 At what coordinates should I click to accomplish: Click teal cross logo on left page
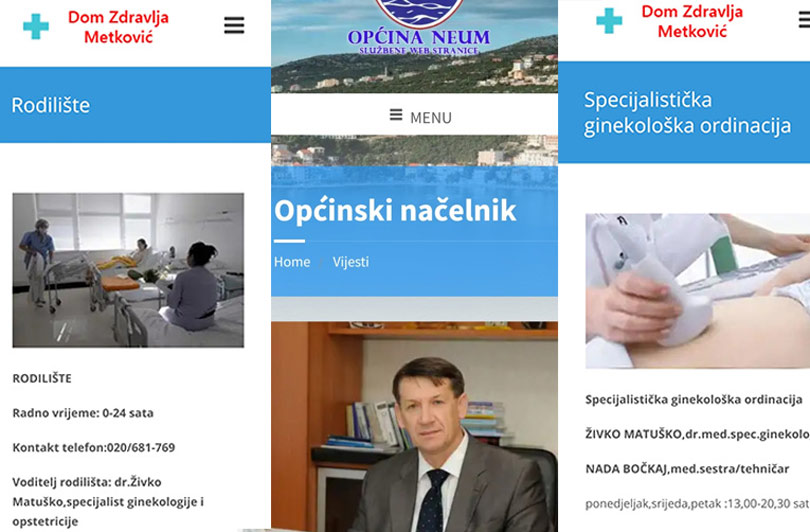pyautogui.click(x=36, y=26)
